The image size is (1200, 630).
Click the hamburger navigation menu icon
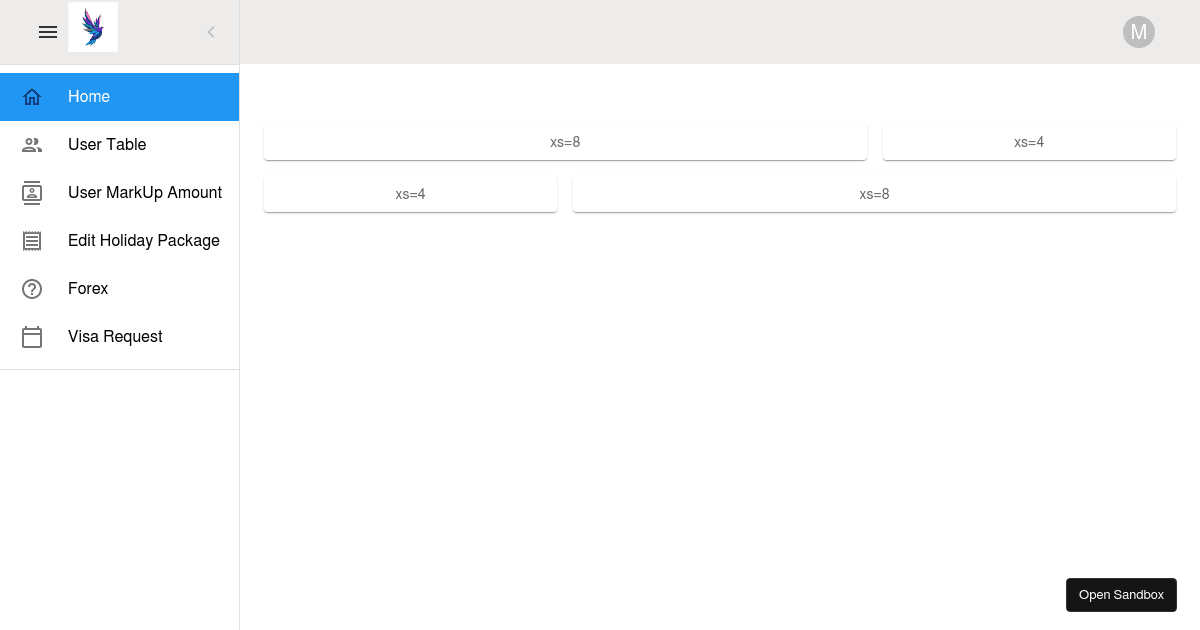pos(48,32)
